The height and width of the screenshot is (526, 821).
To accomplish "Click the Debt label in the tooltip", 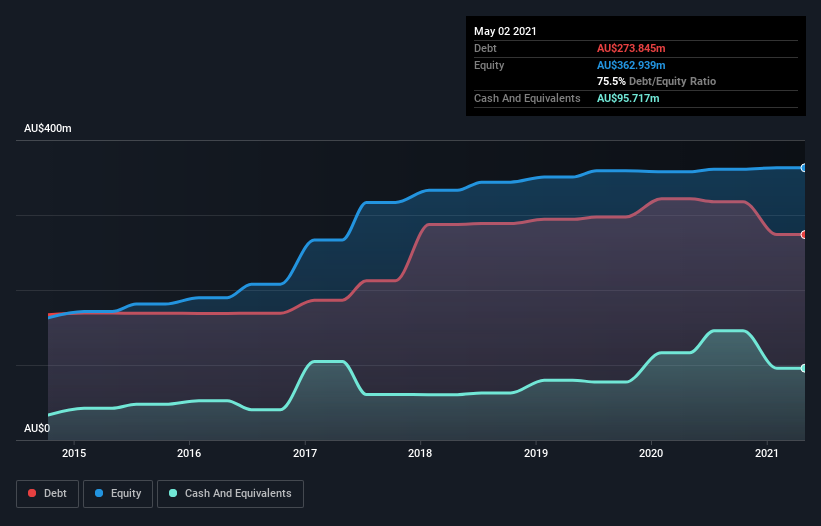I will [485, 48].
